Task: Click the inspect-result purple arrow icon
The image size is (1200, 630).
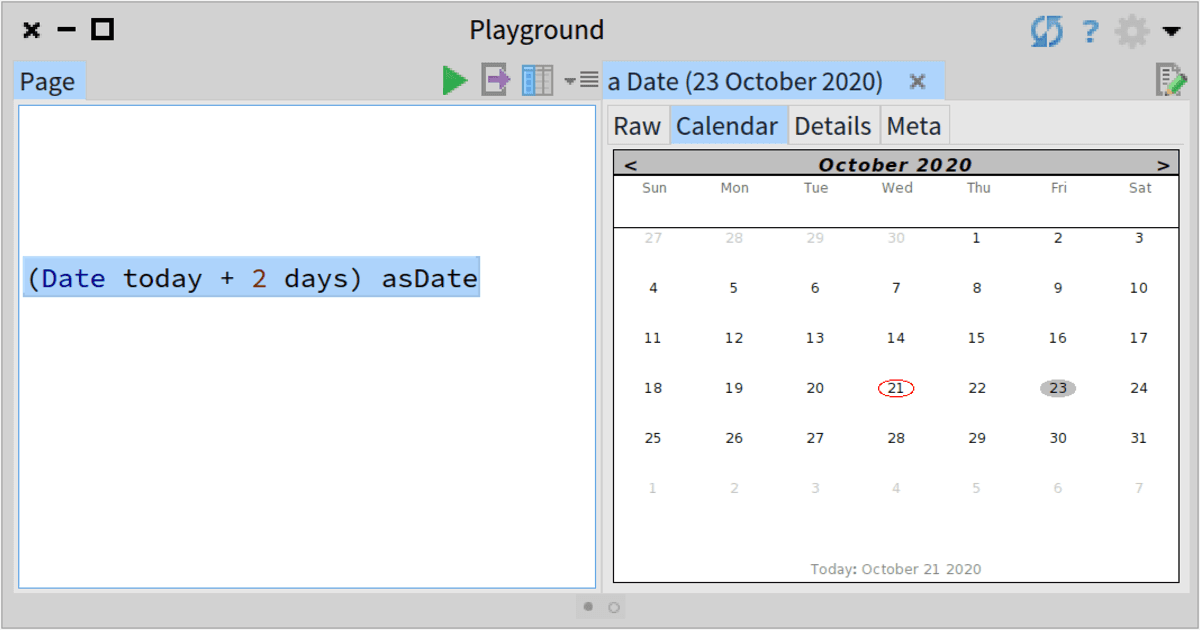Action: click(495, 80)
